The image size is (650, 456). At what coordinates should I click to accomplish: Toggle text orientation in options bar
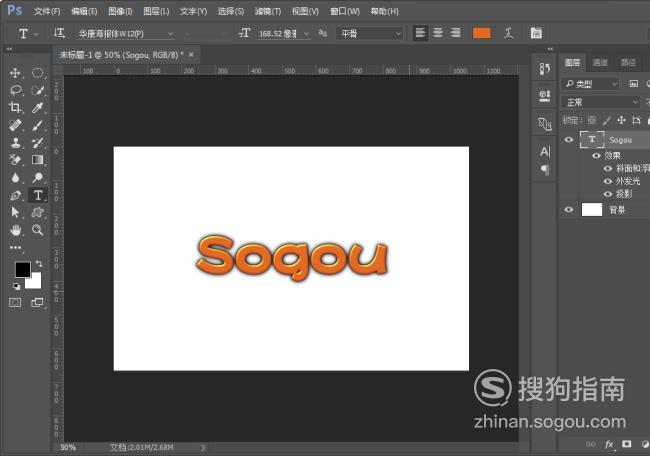59,33
